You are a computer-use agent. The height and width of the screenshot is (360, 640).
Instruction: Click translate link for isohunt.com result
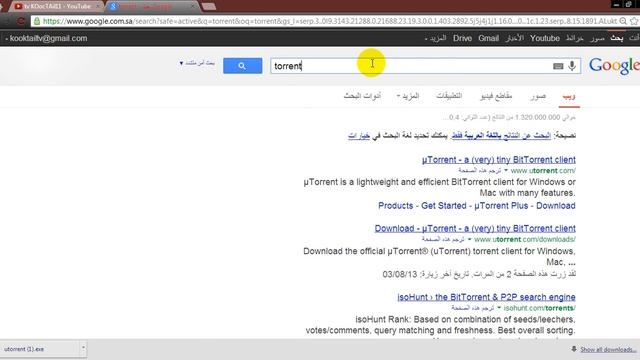click(x=473, y=308)
